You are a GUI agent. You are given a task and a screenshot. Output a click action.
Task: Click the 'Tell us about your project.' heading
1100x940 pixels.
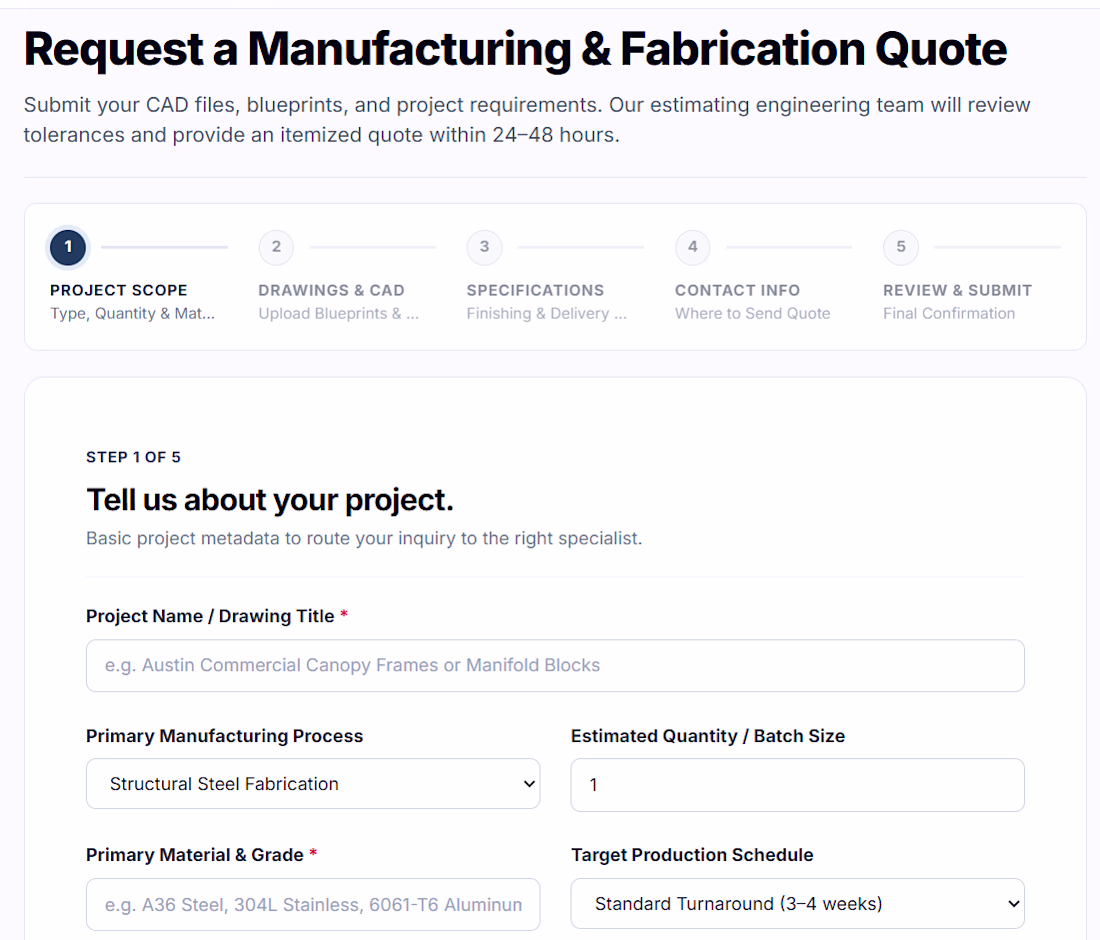click(x=270, y=500)
